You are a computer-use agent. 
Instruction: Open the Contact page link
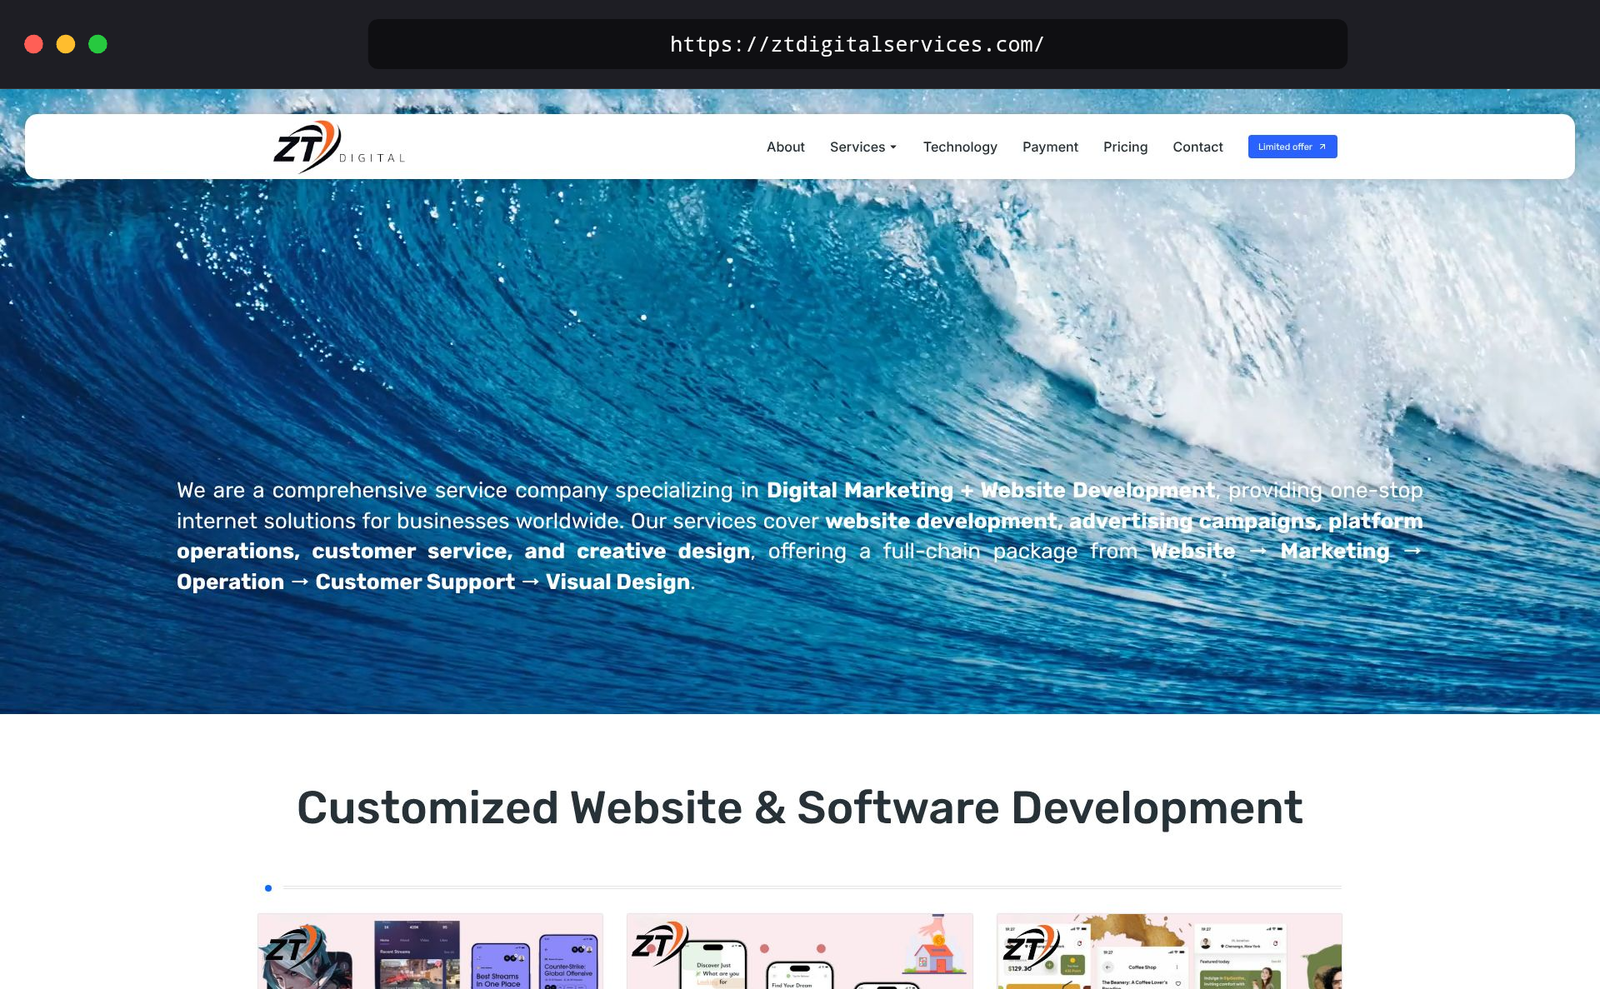pyautogui.click(x=1197, y=147)
